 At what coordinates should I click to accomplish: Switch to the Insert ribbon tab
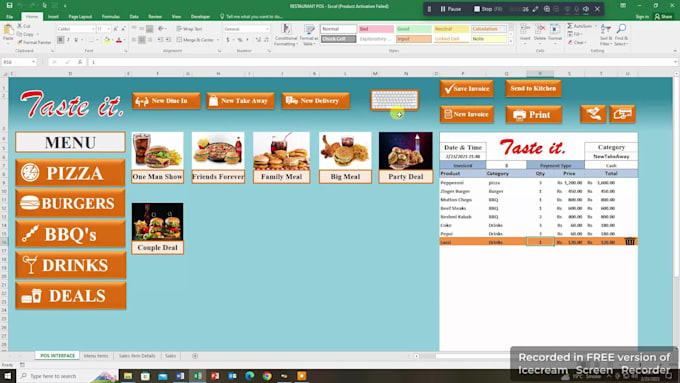coord(53,16)
